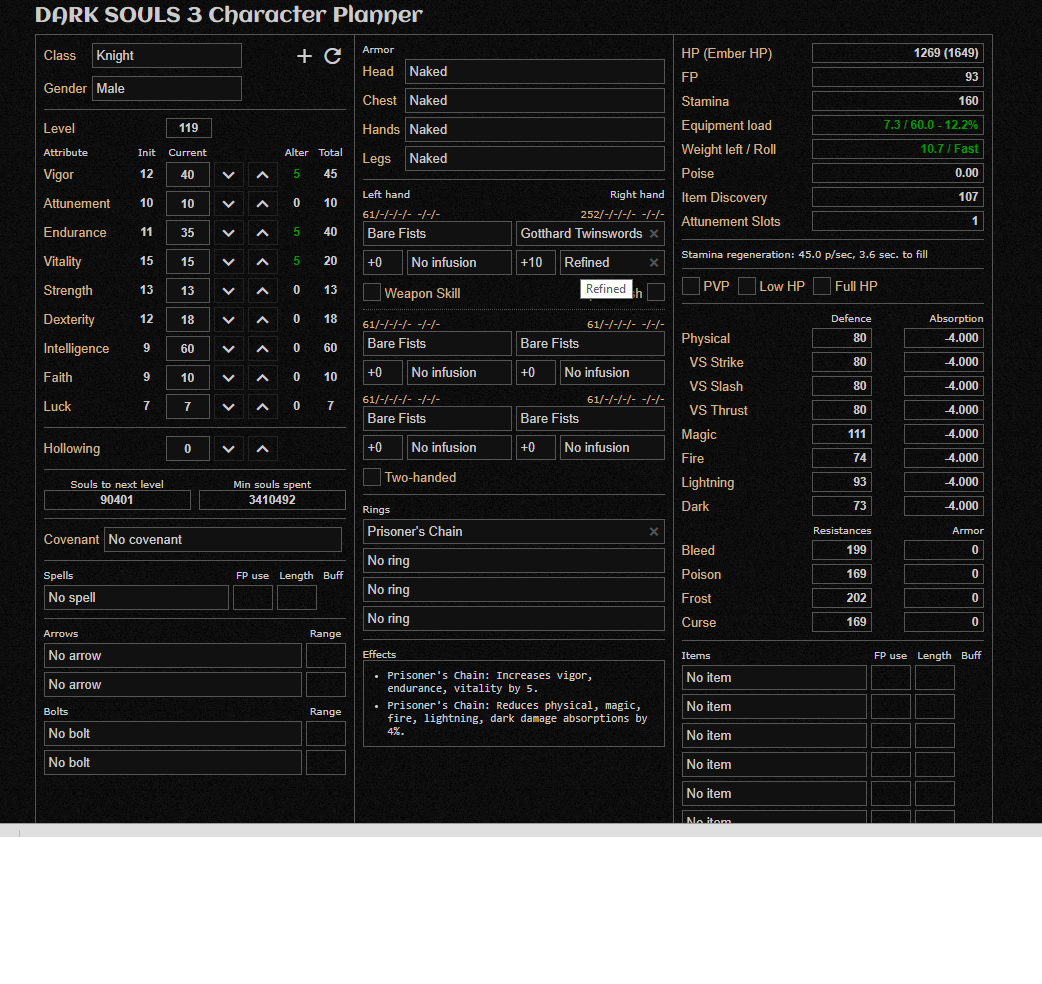Enable the PVP checkbox
This screenshot has height=984, width=1042.
click(x=691, y=286)
